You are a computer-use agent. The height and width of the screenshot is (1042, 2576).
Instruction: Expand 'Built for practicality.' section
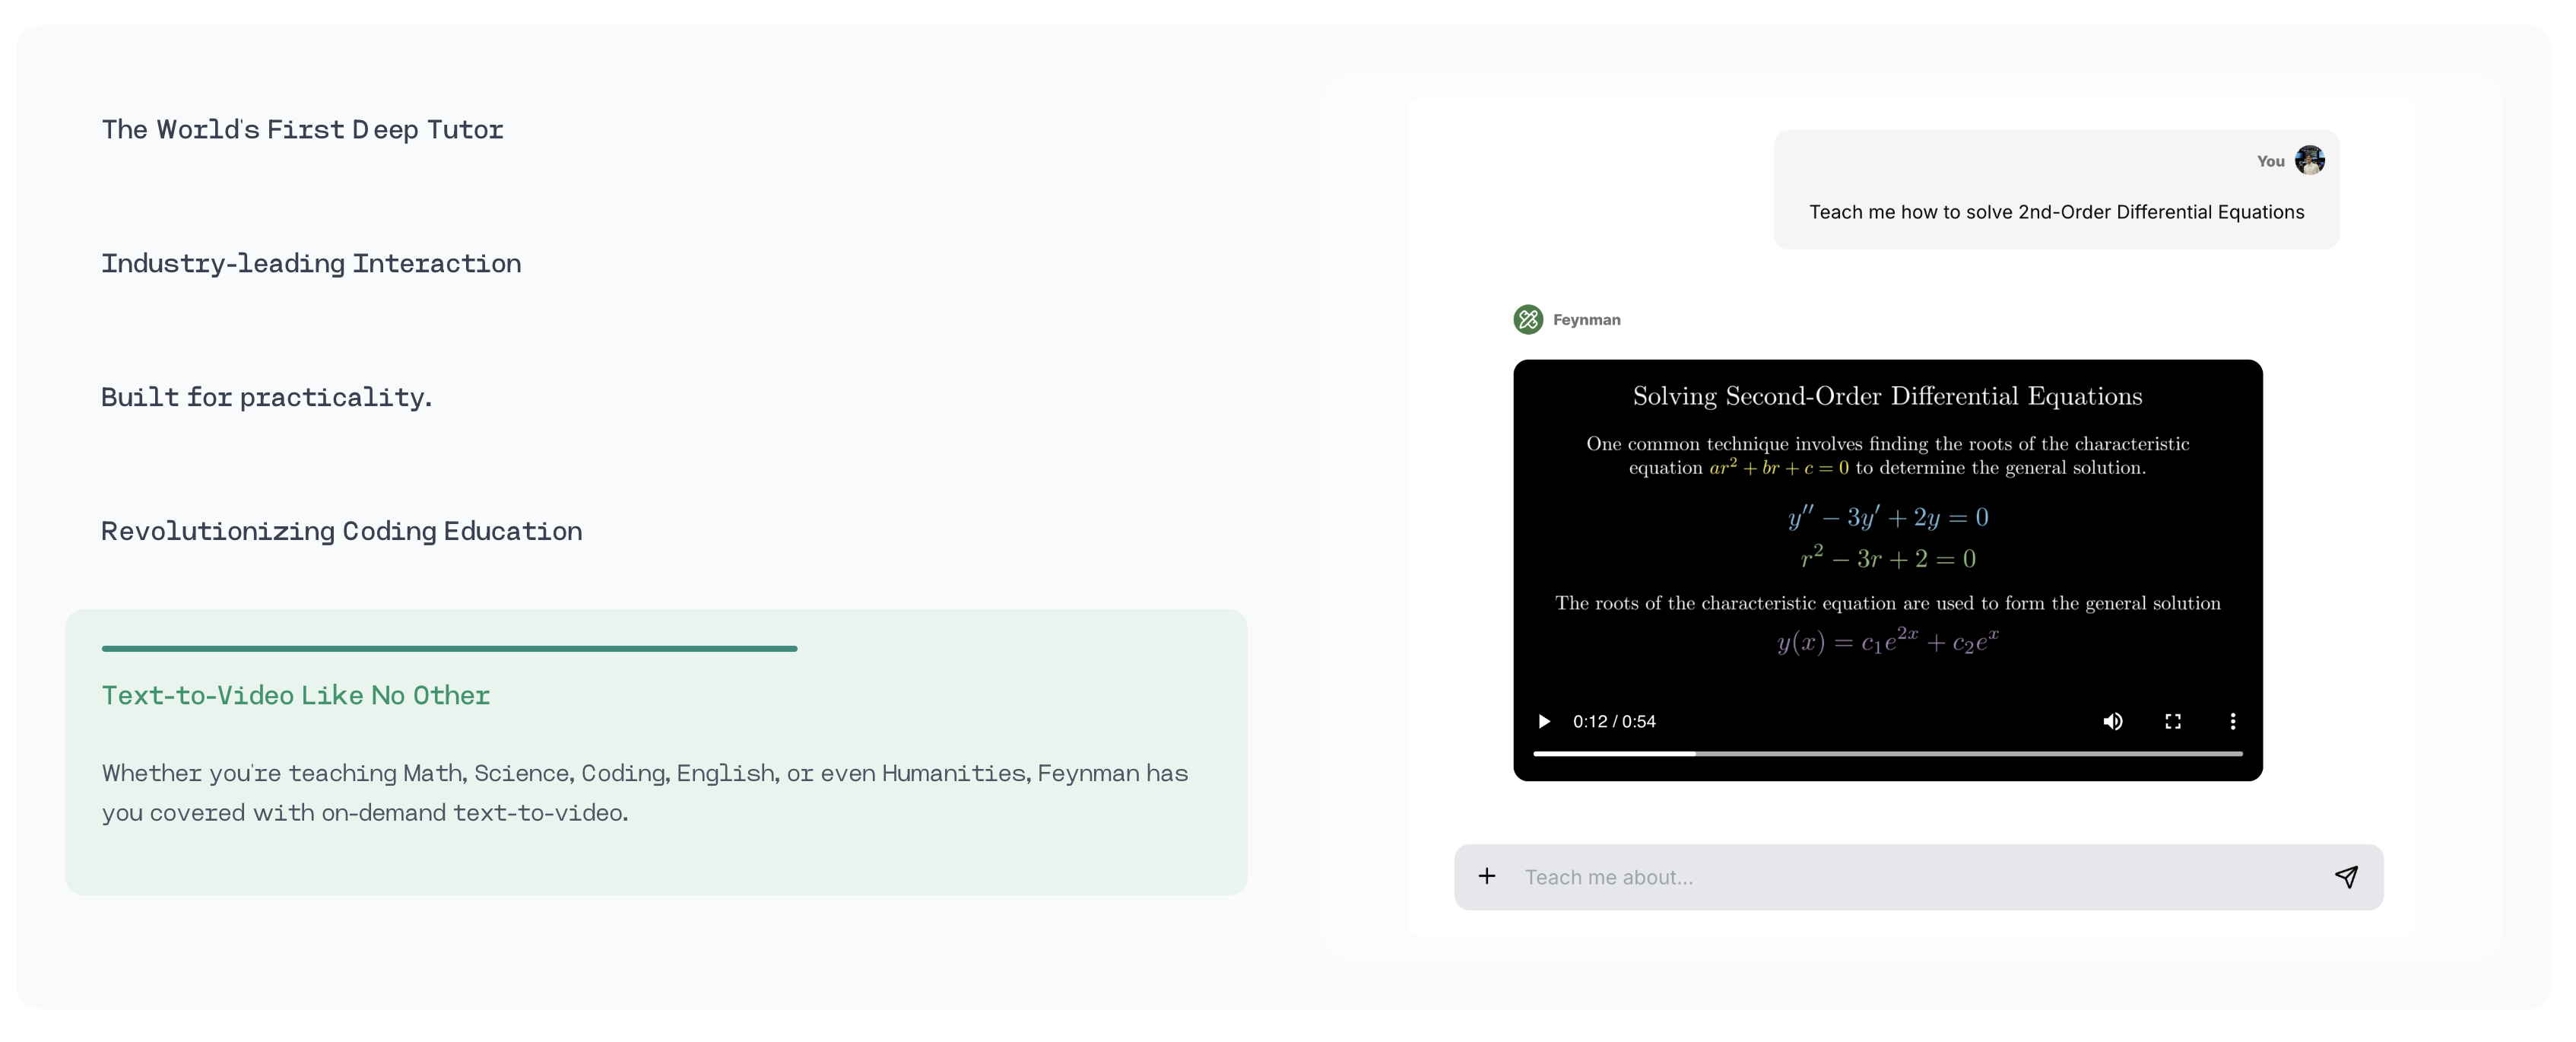tap(266, 398)
